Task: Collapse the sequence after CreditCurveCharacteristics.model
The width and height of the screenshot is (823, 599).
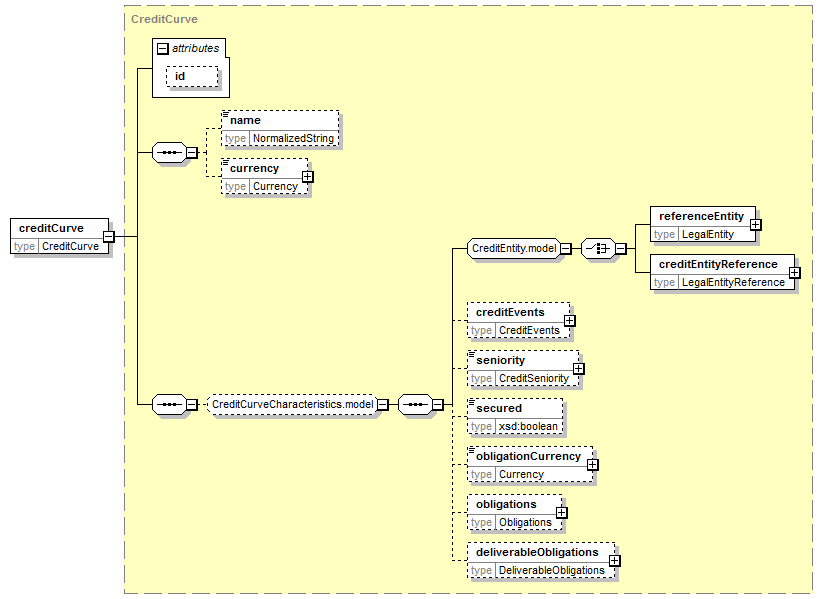Action: [438, 405]
